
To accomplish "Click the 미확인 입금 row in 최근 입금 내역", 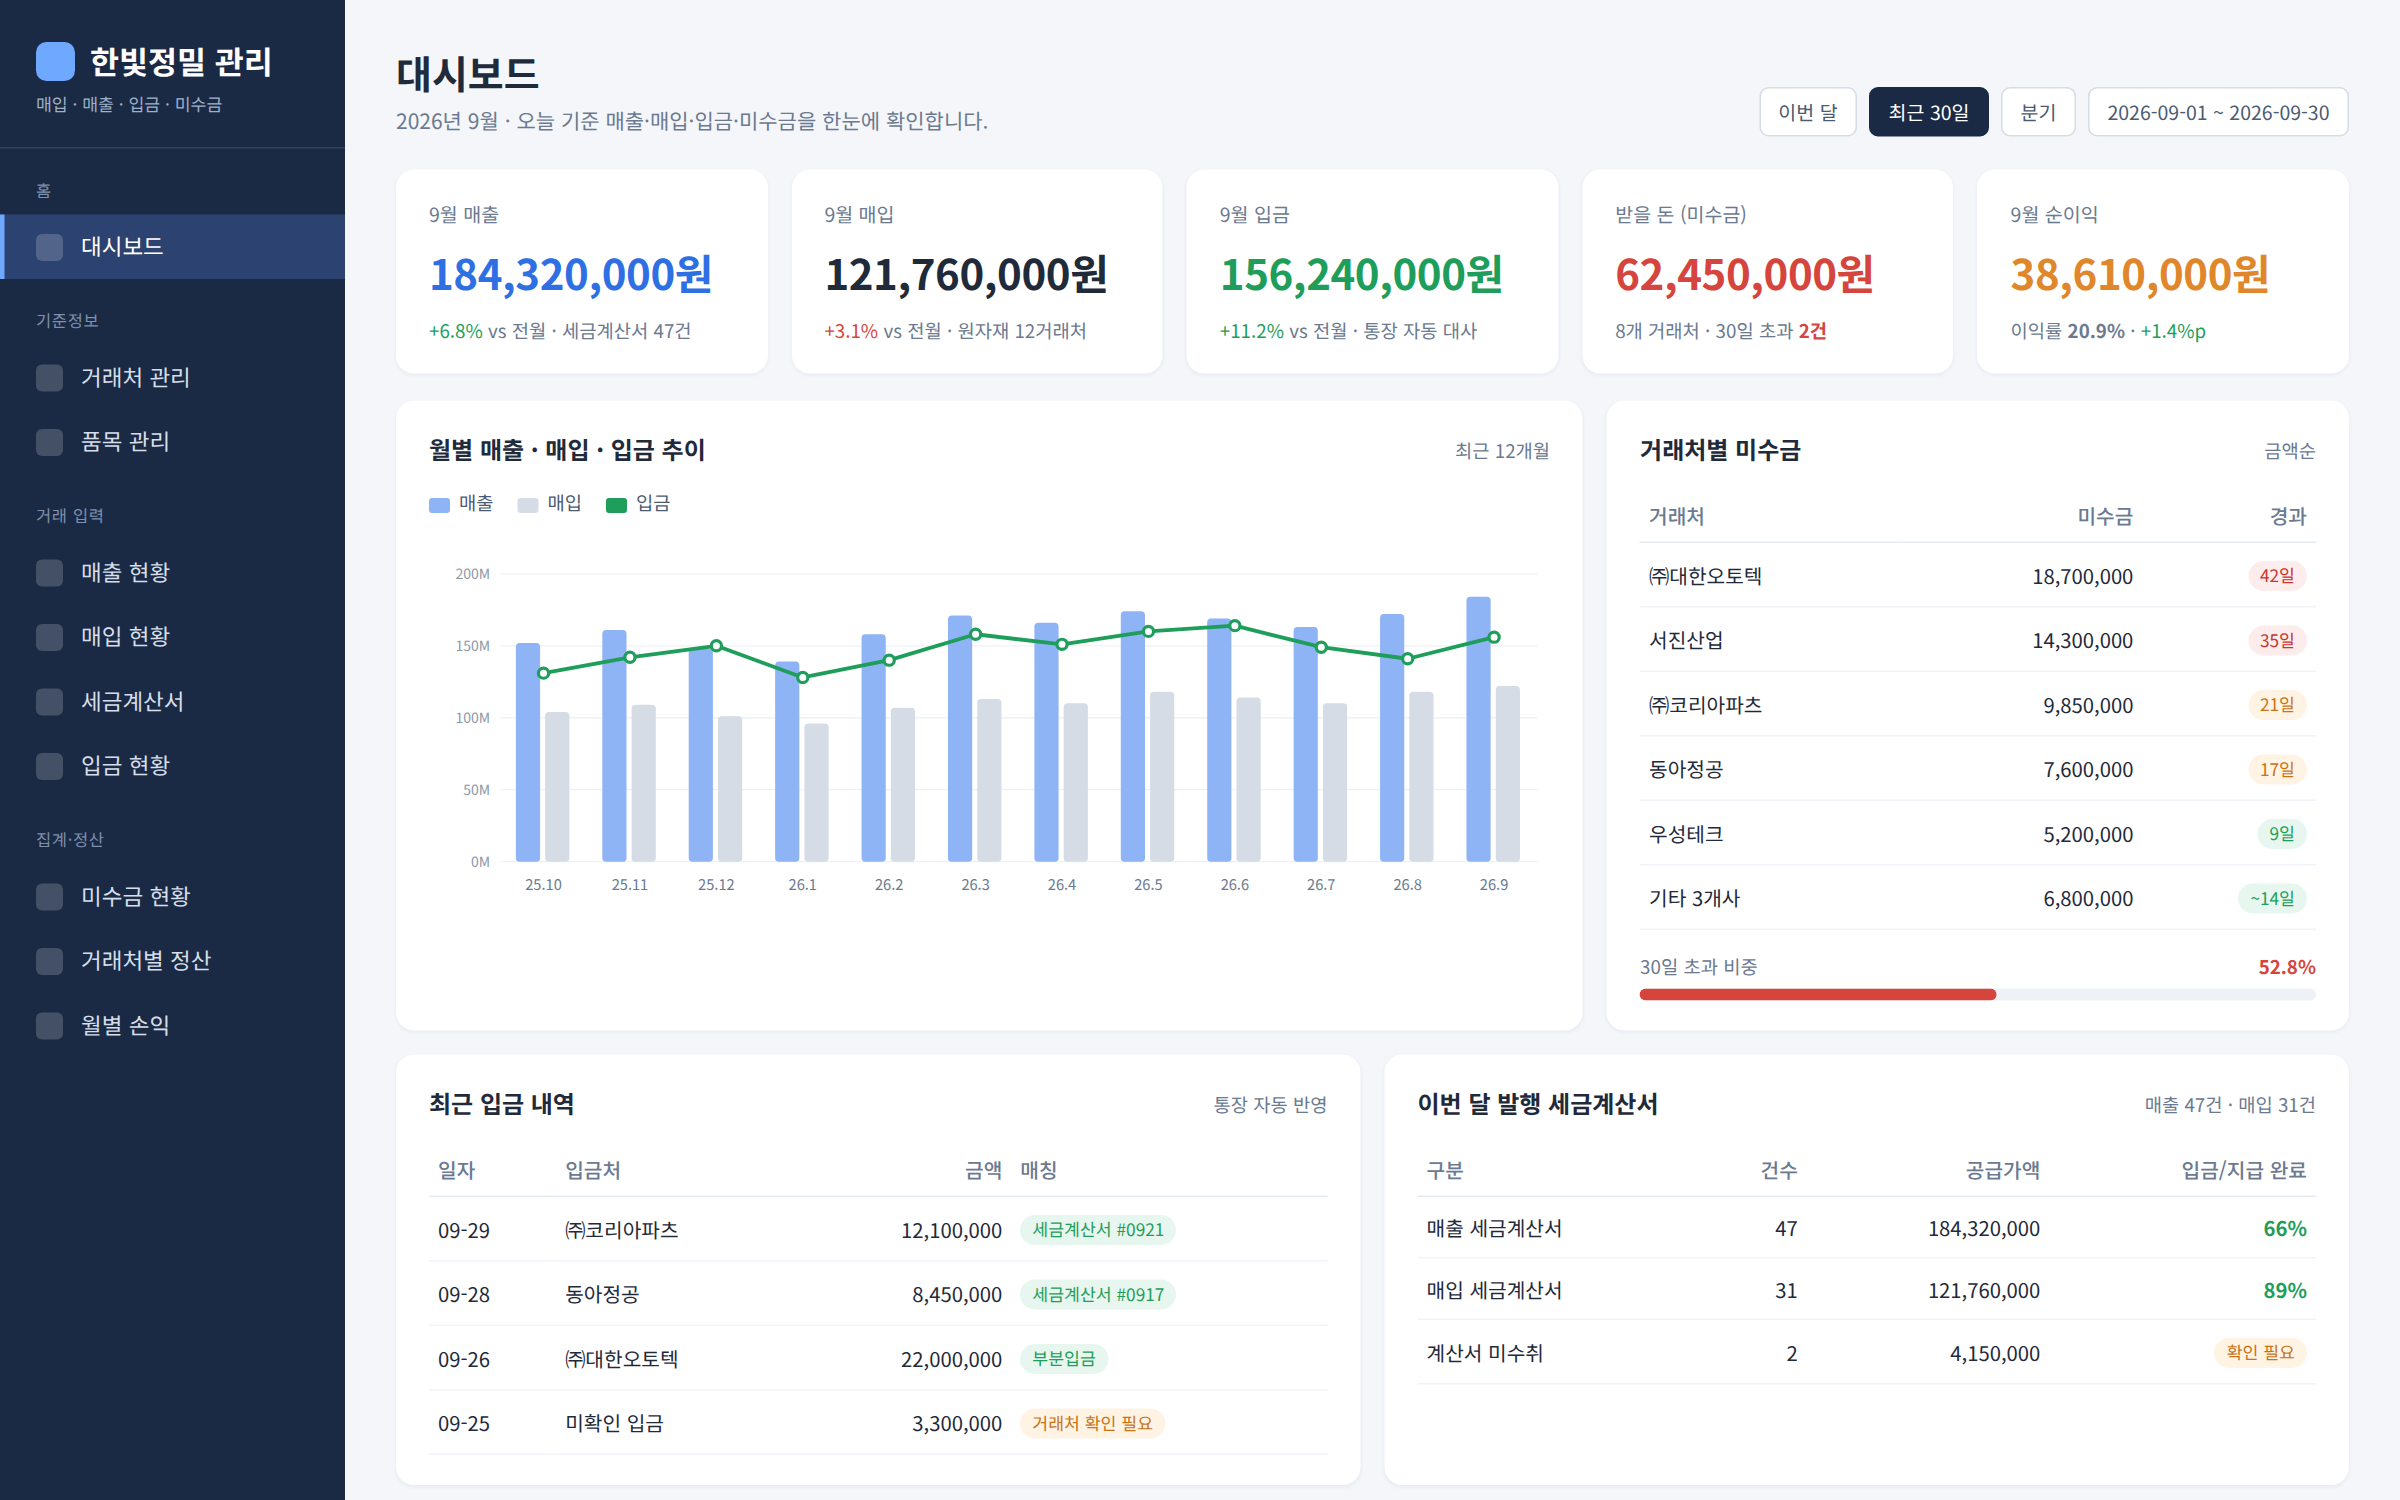I will click(x=878, y=1423).
